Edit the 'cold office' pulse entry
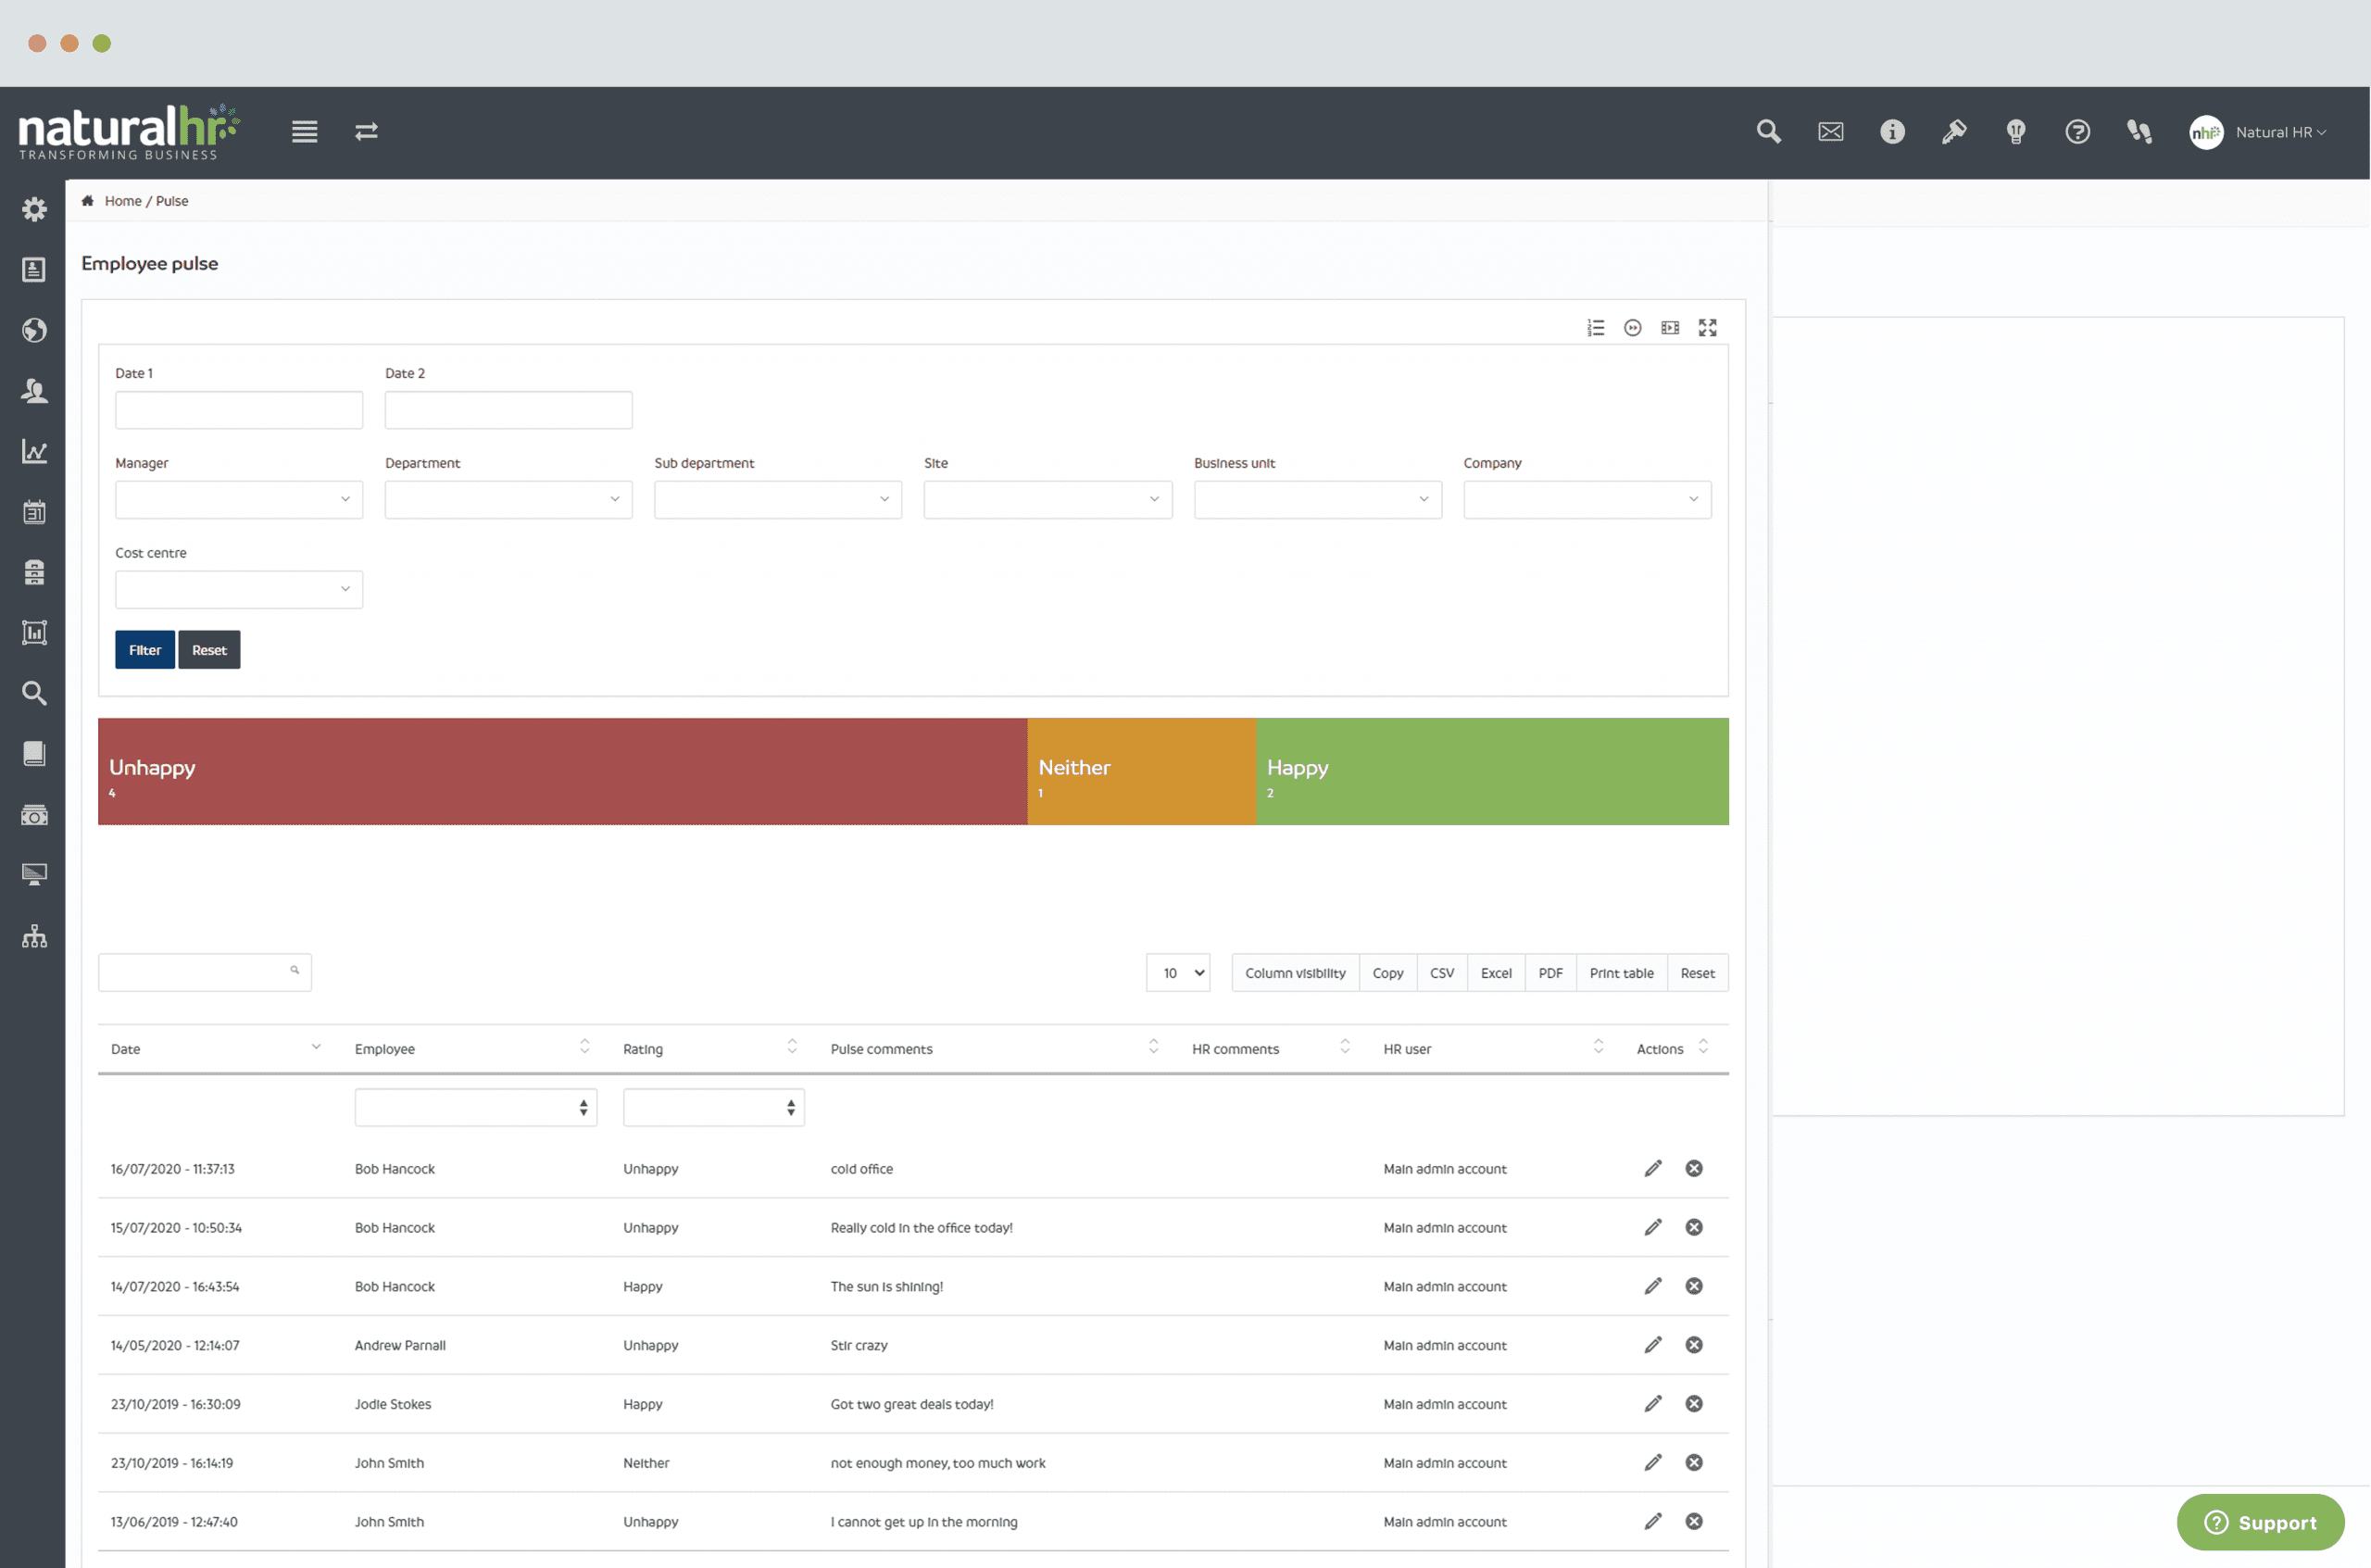Viewport: 2371px width, 1568px height. [1653, 1168]
